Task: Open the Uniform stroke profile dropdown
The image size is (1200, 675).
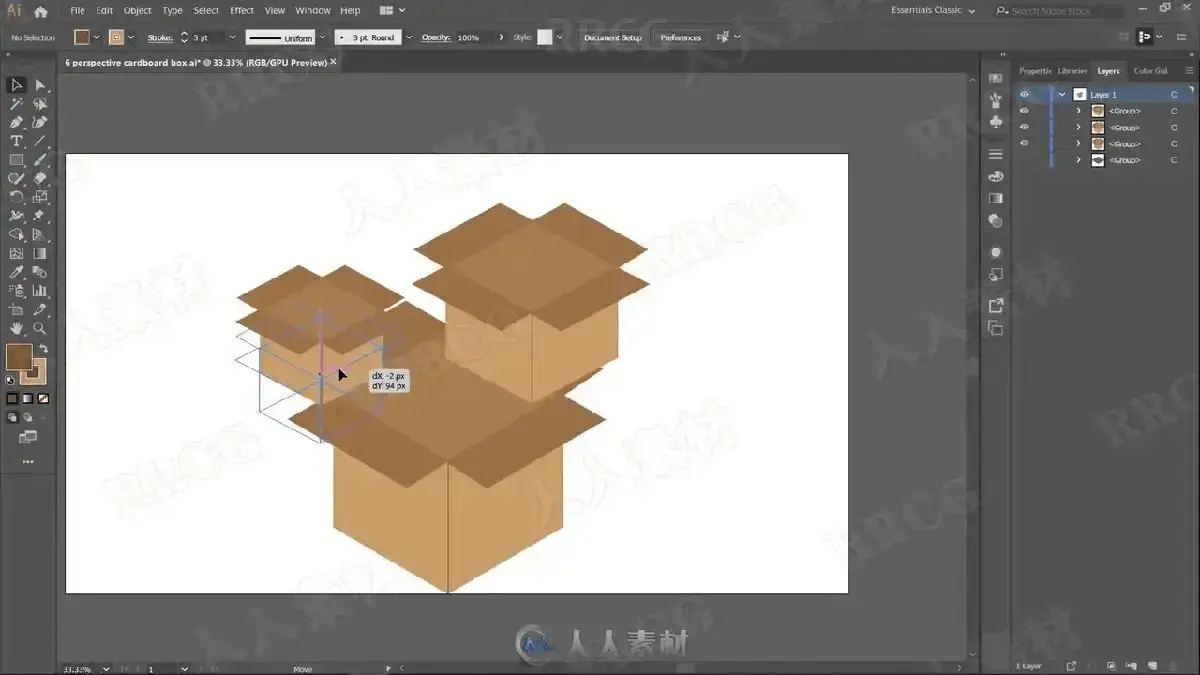Action: point(322,37)
